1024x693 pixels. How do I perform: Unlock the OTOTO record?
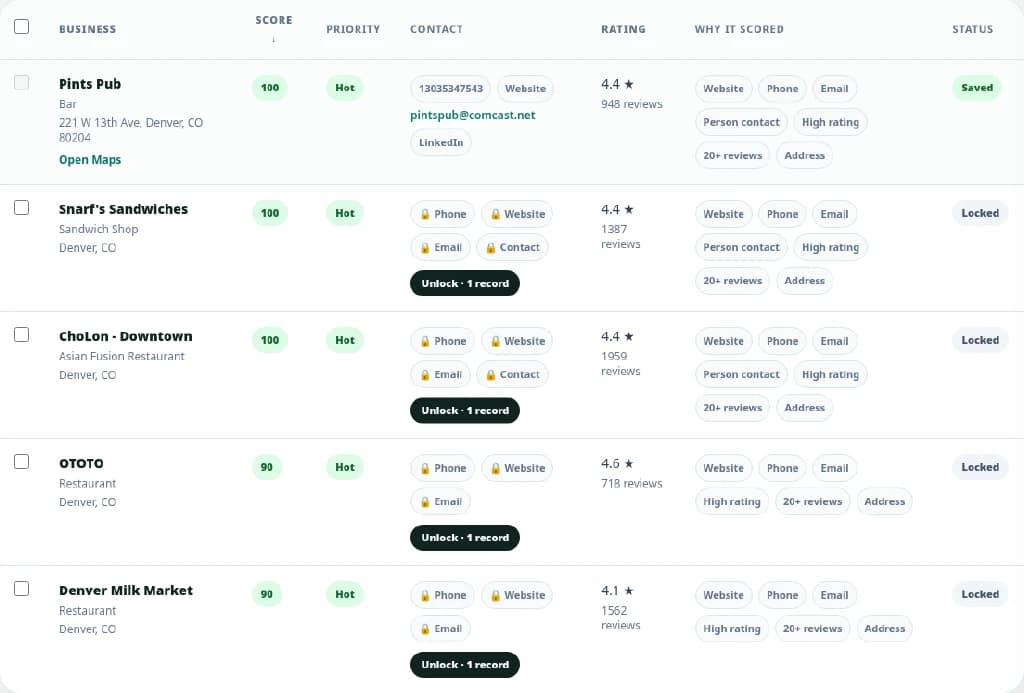tap(465, 538)
